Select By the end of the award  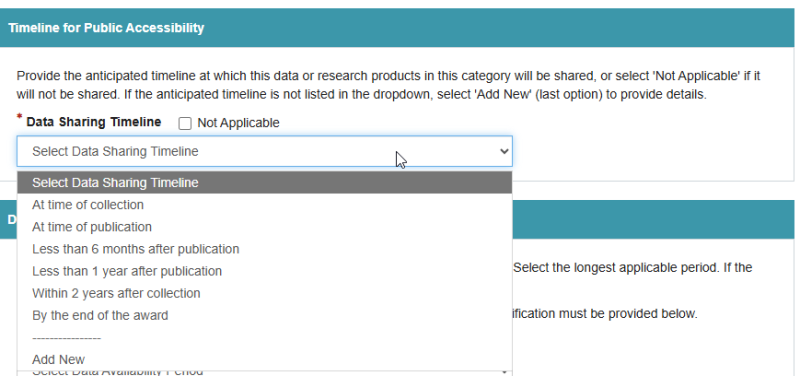click(264, 315)
